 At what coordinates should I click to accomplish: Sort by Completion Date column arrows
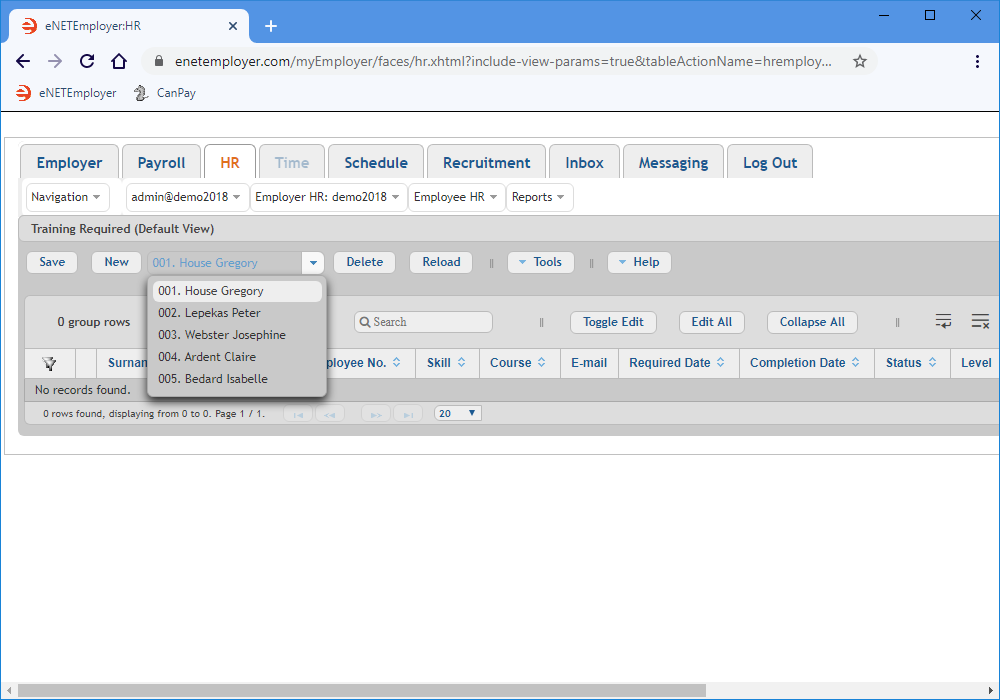point(856,362)
